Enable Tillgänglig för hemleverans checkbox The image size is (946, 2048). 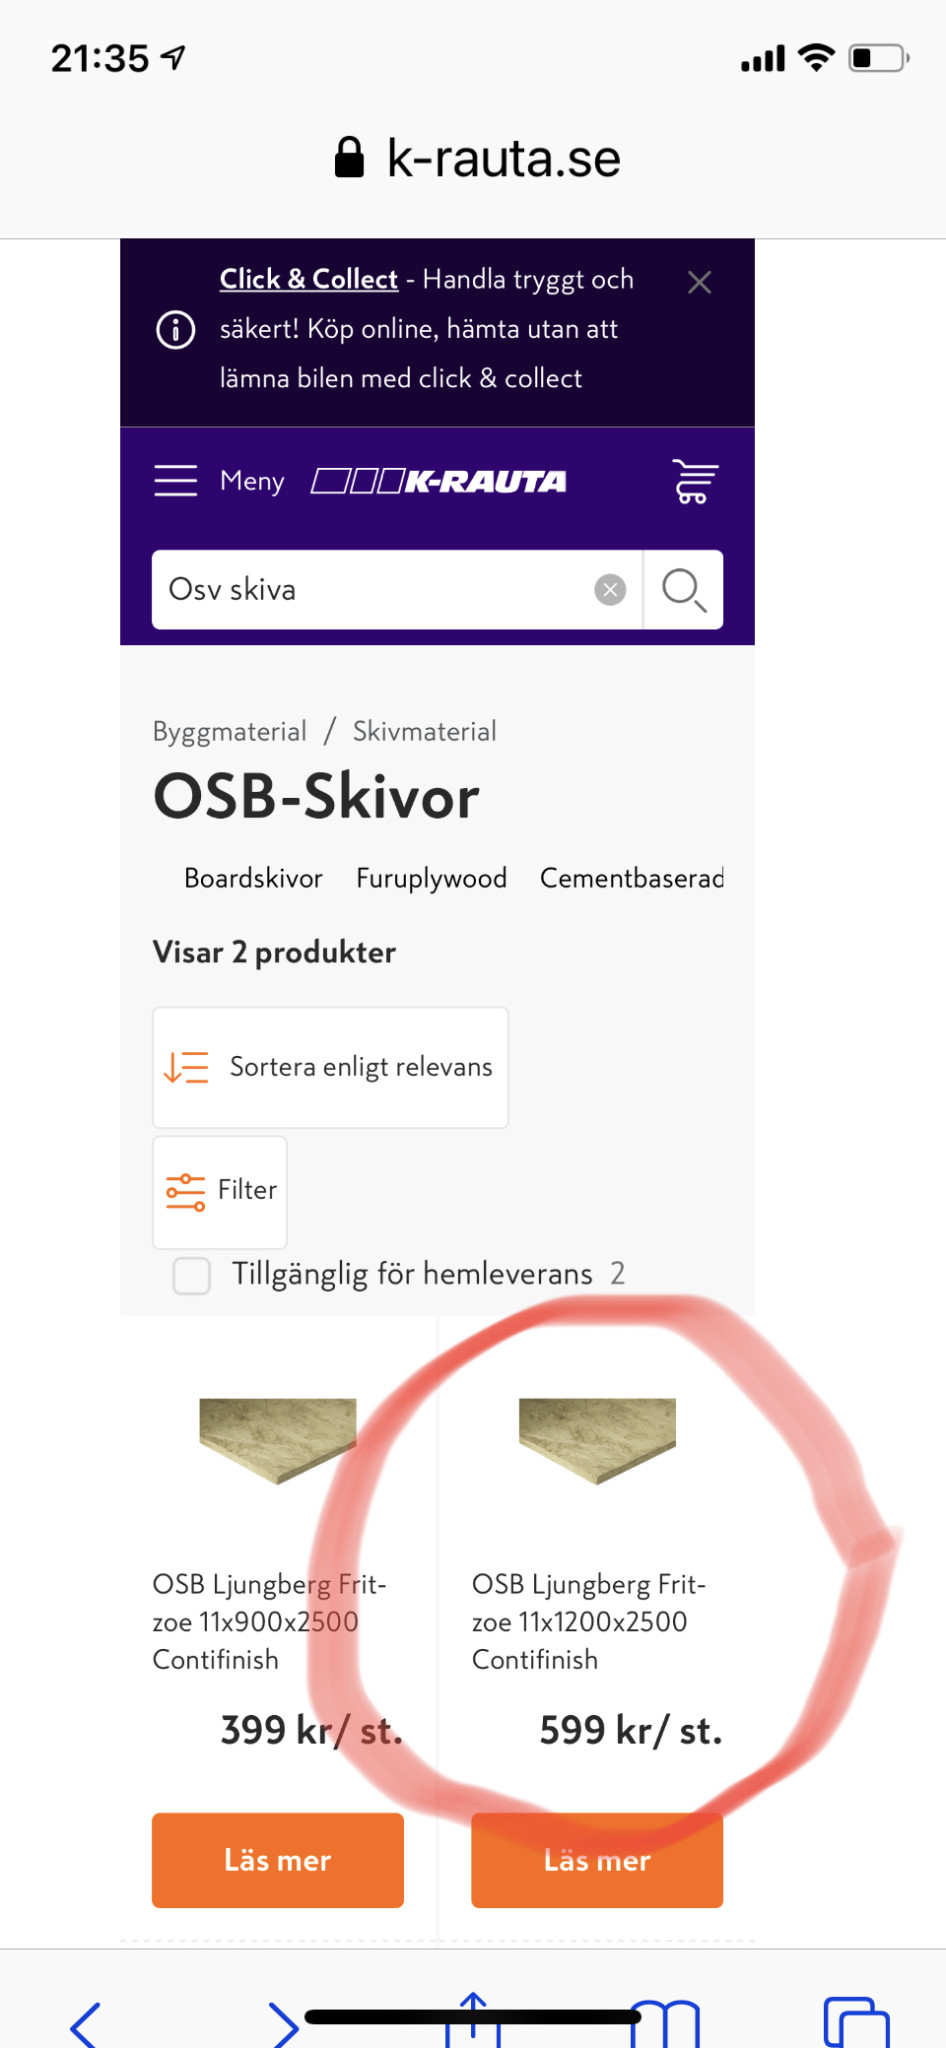(x=192, y=1276)
